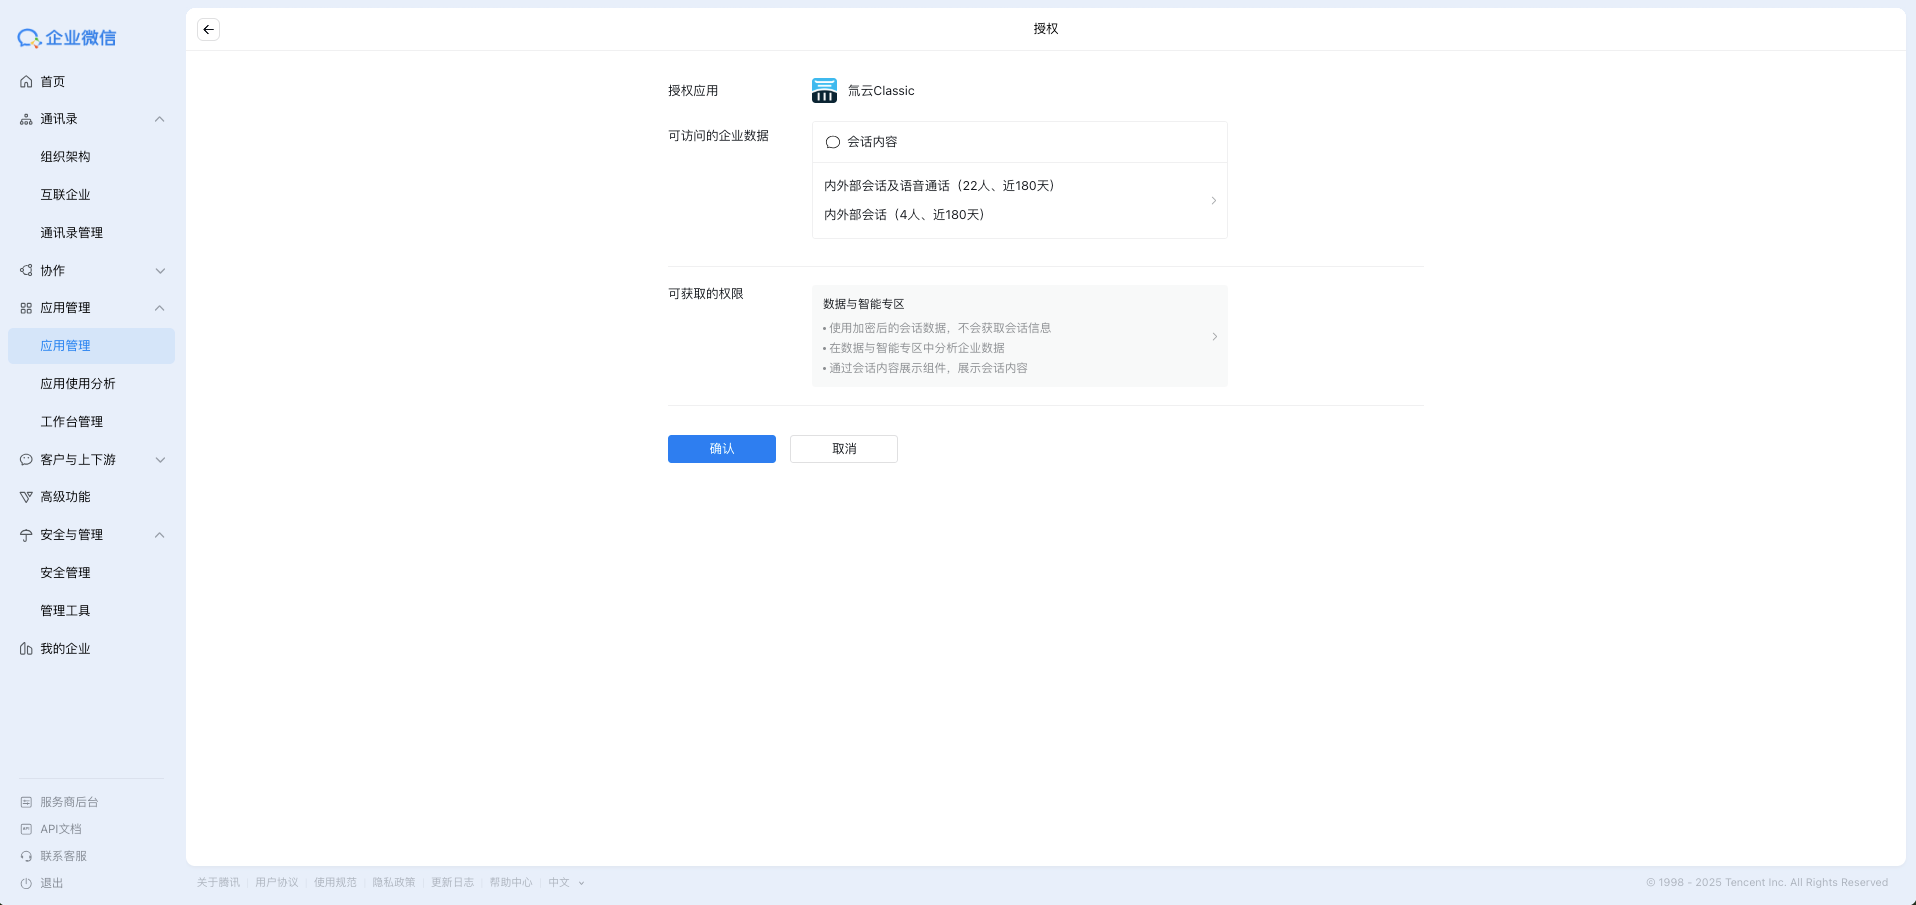The image size is (1916, 905).
Task: Go to 工作台管理 settings
Action: [71, 421]
